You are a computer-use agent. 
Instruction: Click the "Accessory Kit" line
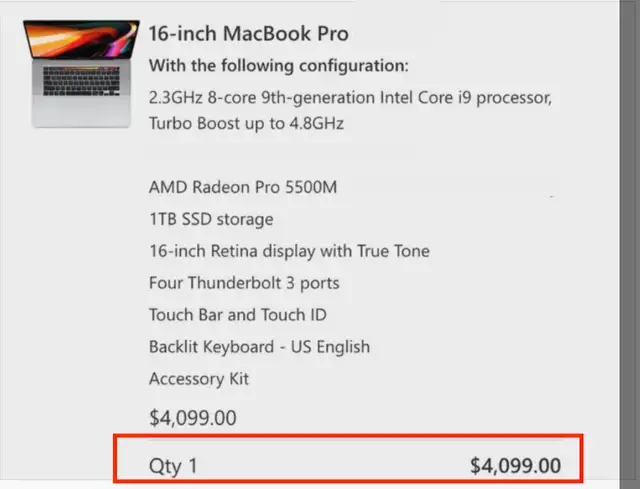pyautogui.click(x=199, y=379)
